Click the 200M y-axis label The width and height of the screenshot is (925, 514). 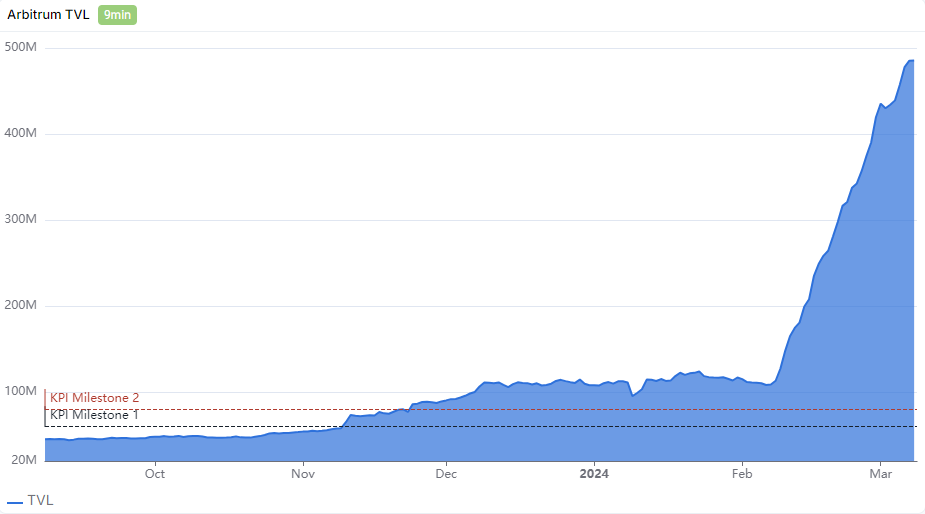(x=21, y=305)
